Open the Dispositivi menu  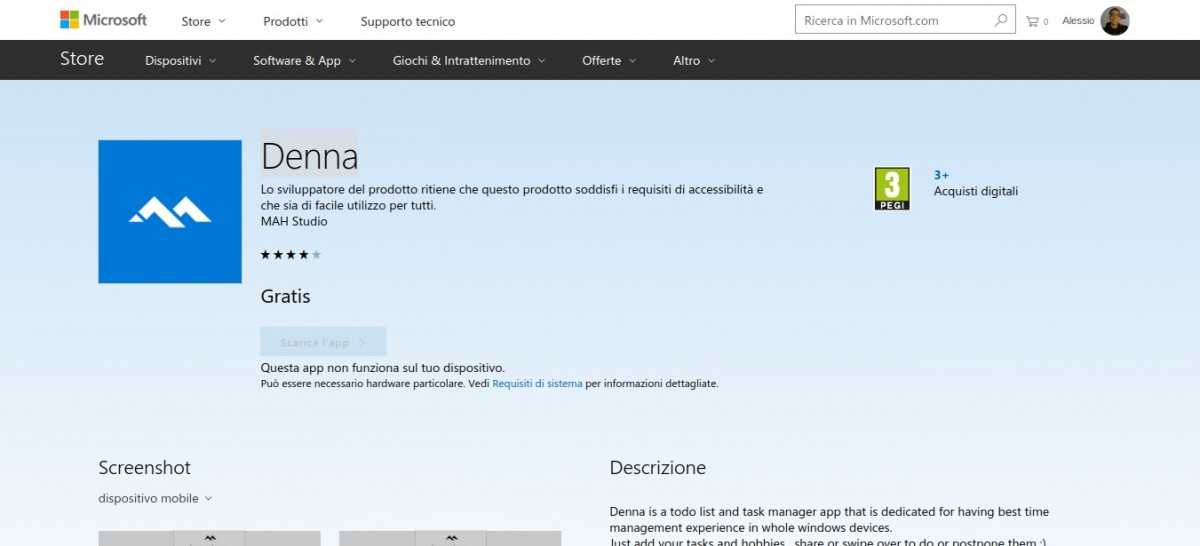pyautogui.click(x=180, y=61)
